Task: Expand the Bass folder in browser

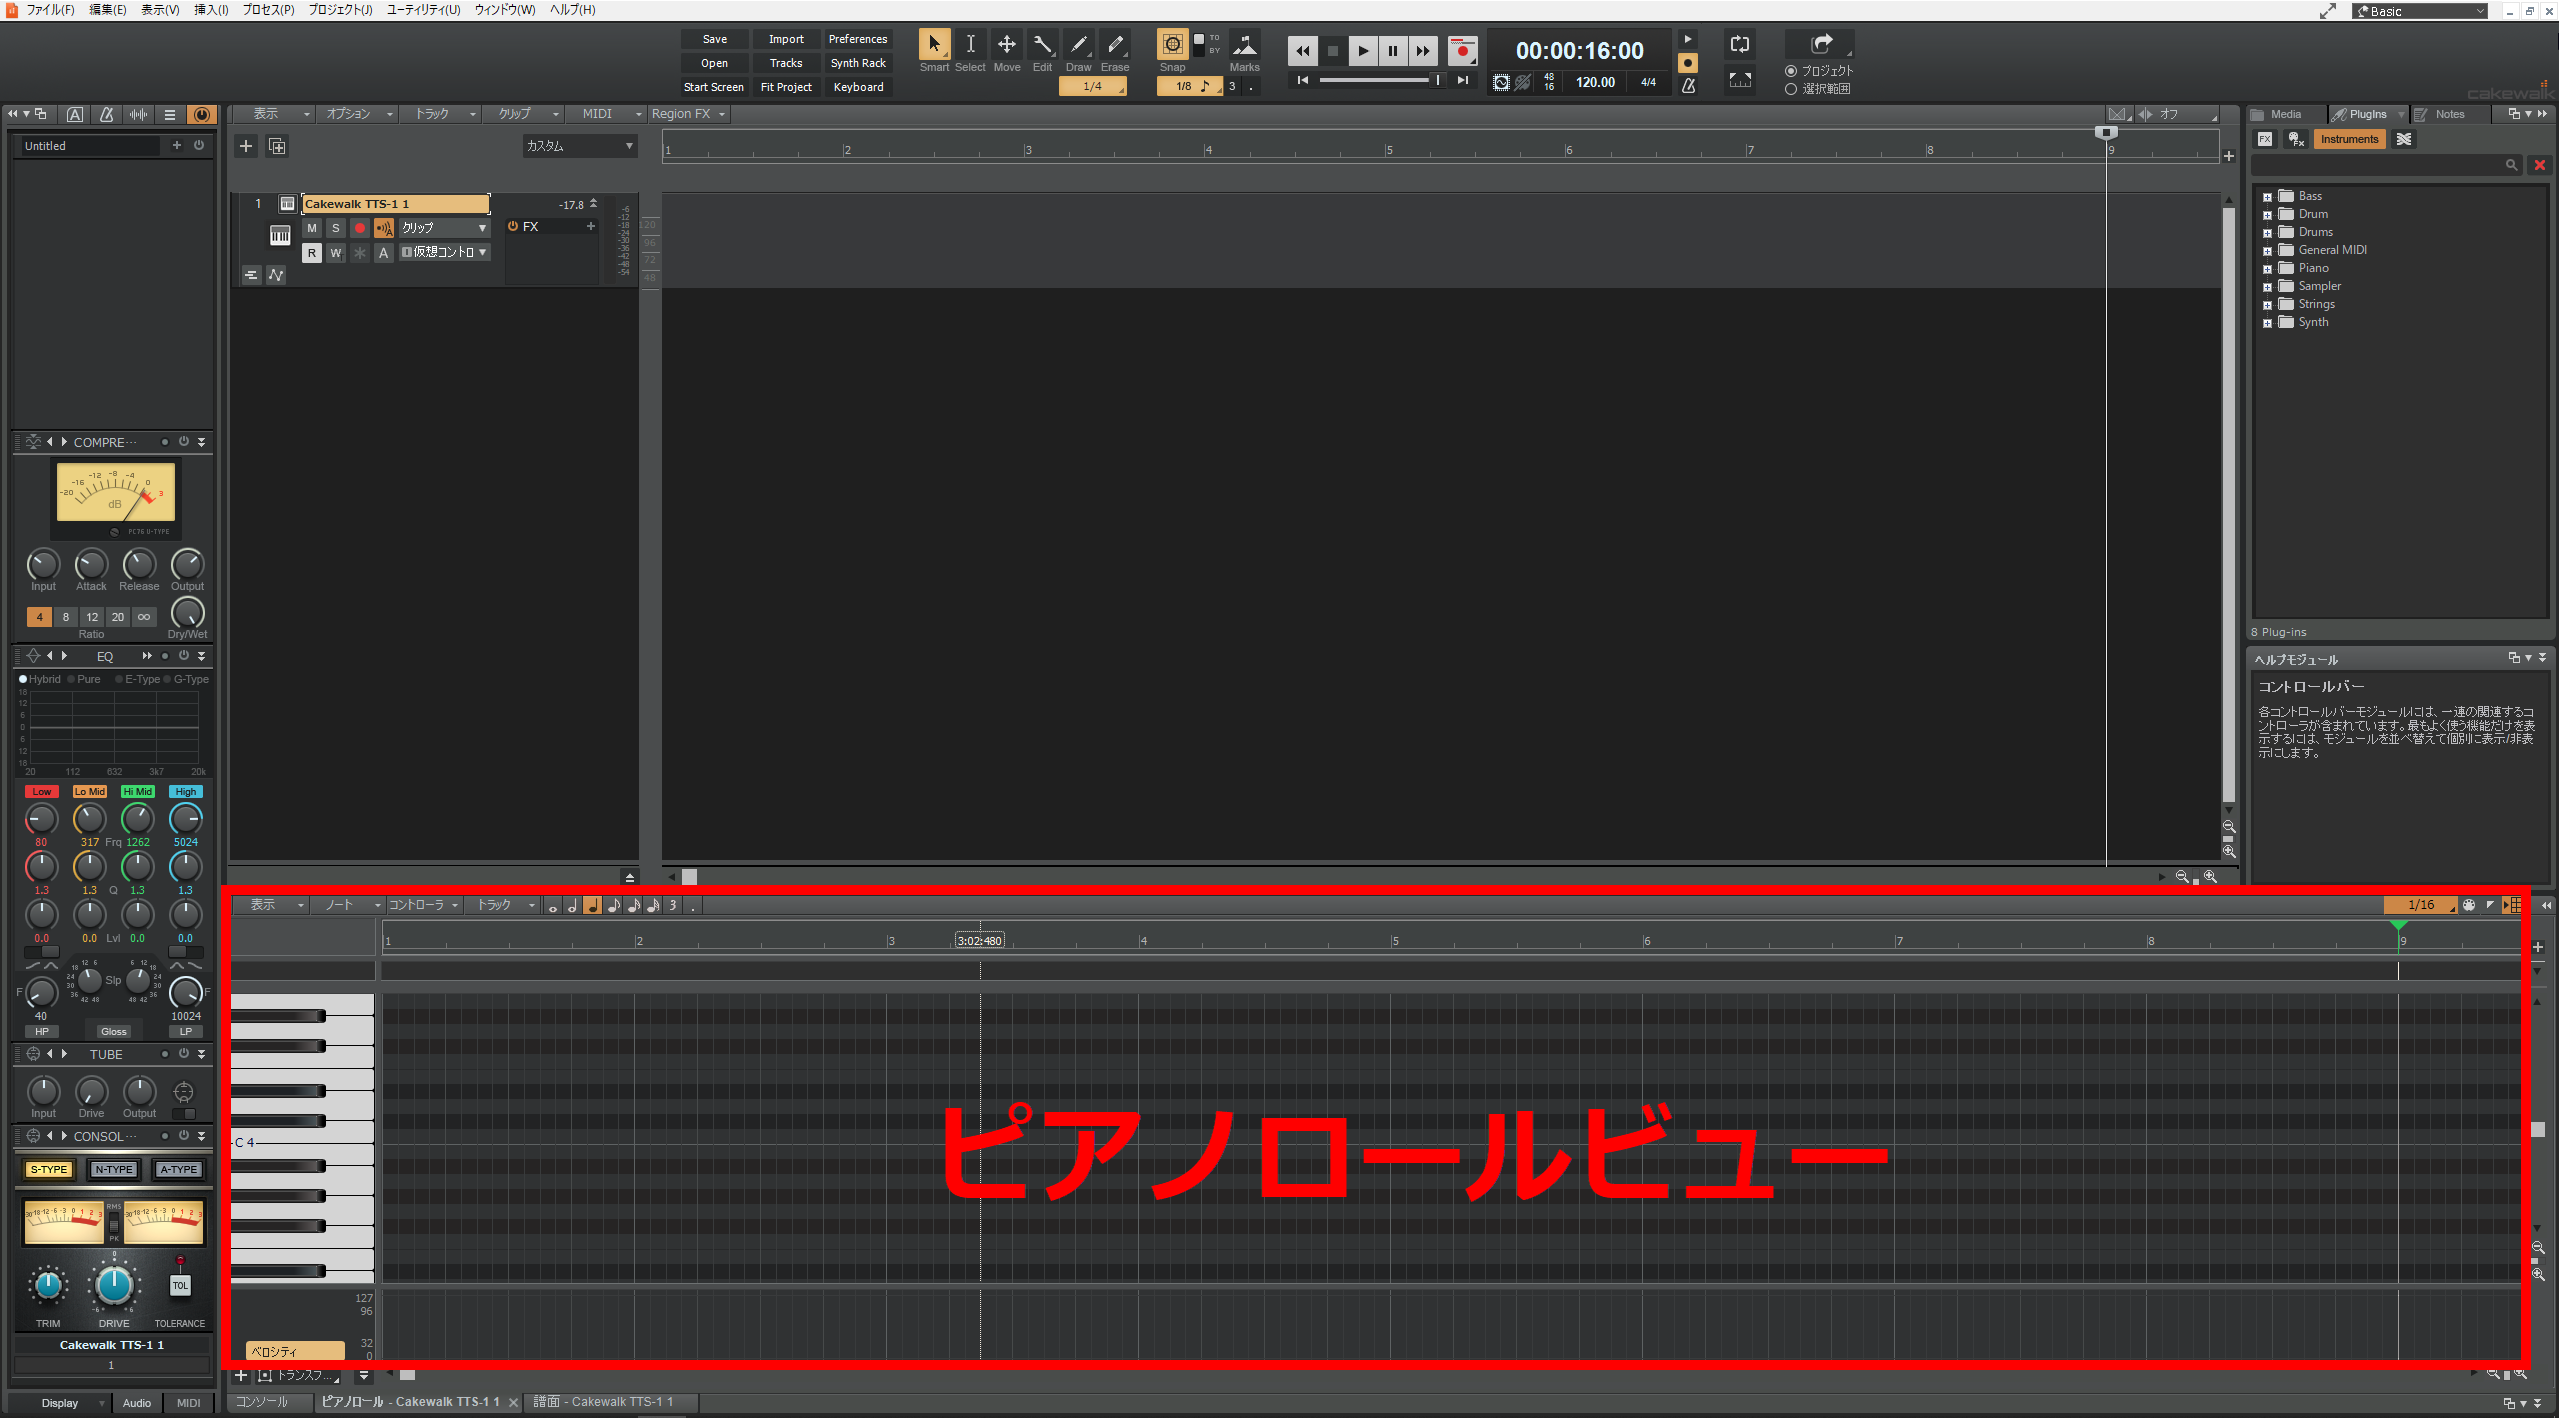Action: (x=2267, y=197)
